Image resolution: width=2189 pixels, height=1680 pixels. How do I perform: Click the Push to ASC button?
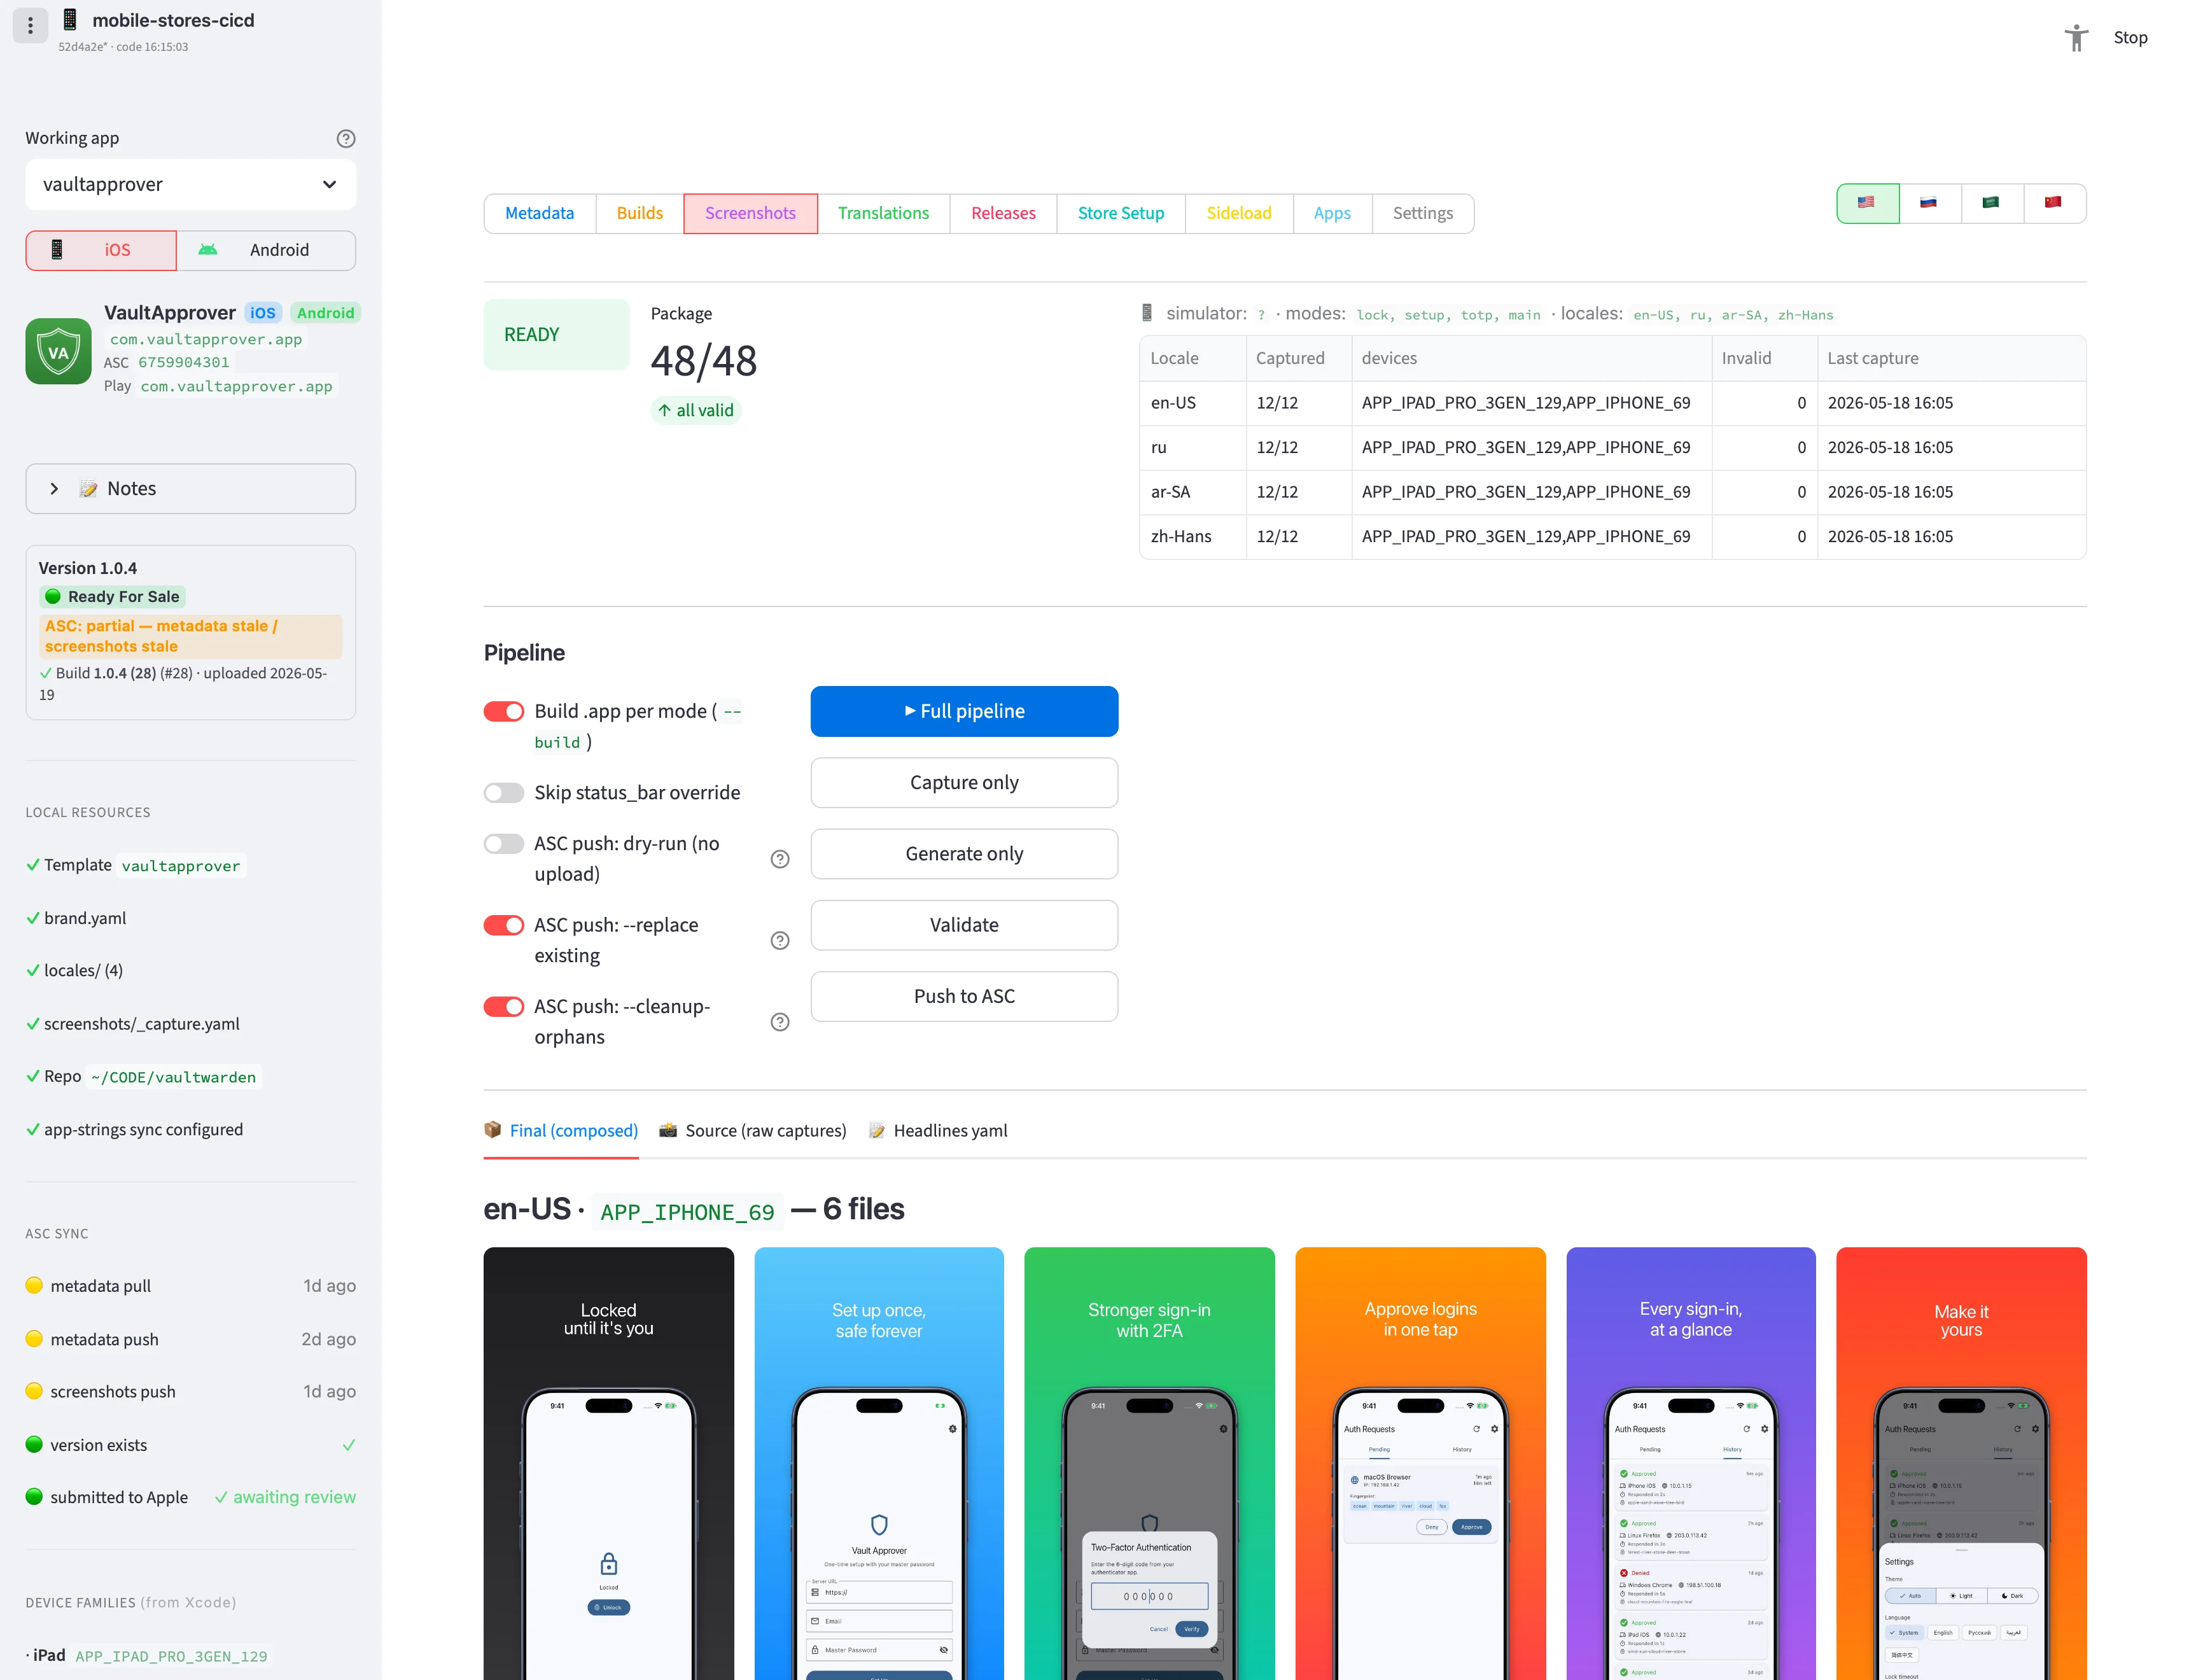click(x=964, y=996)
